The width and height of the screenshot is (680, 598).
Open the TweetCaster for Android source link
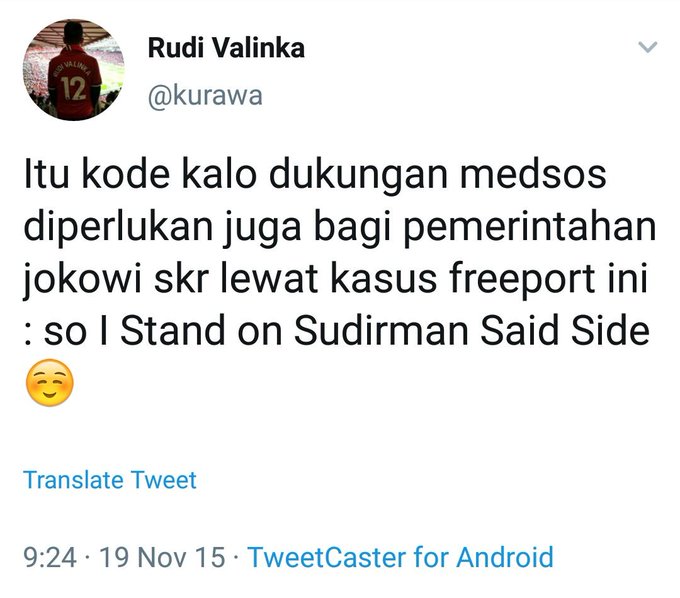coord(401,557)
